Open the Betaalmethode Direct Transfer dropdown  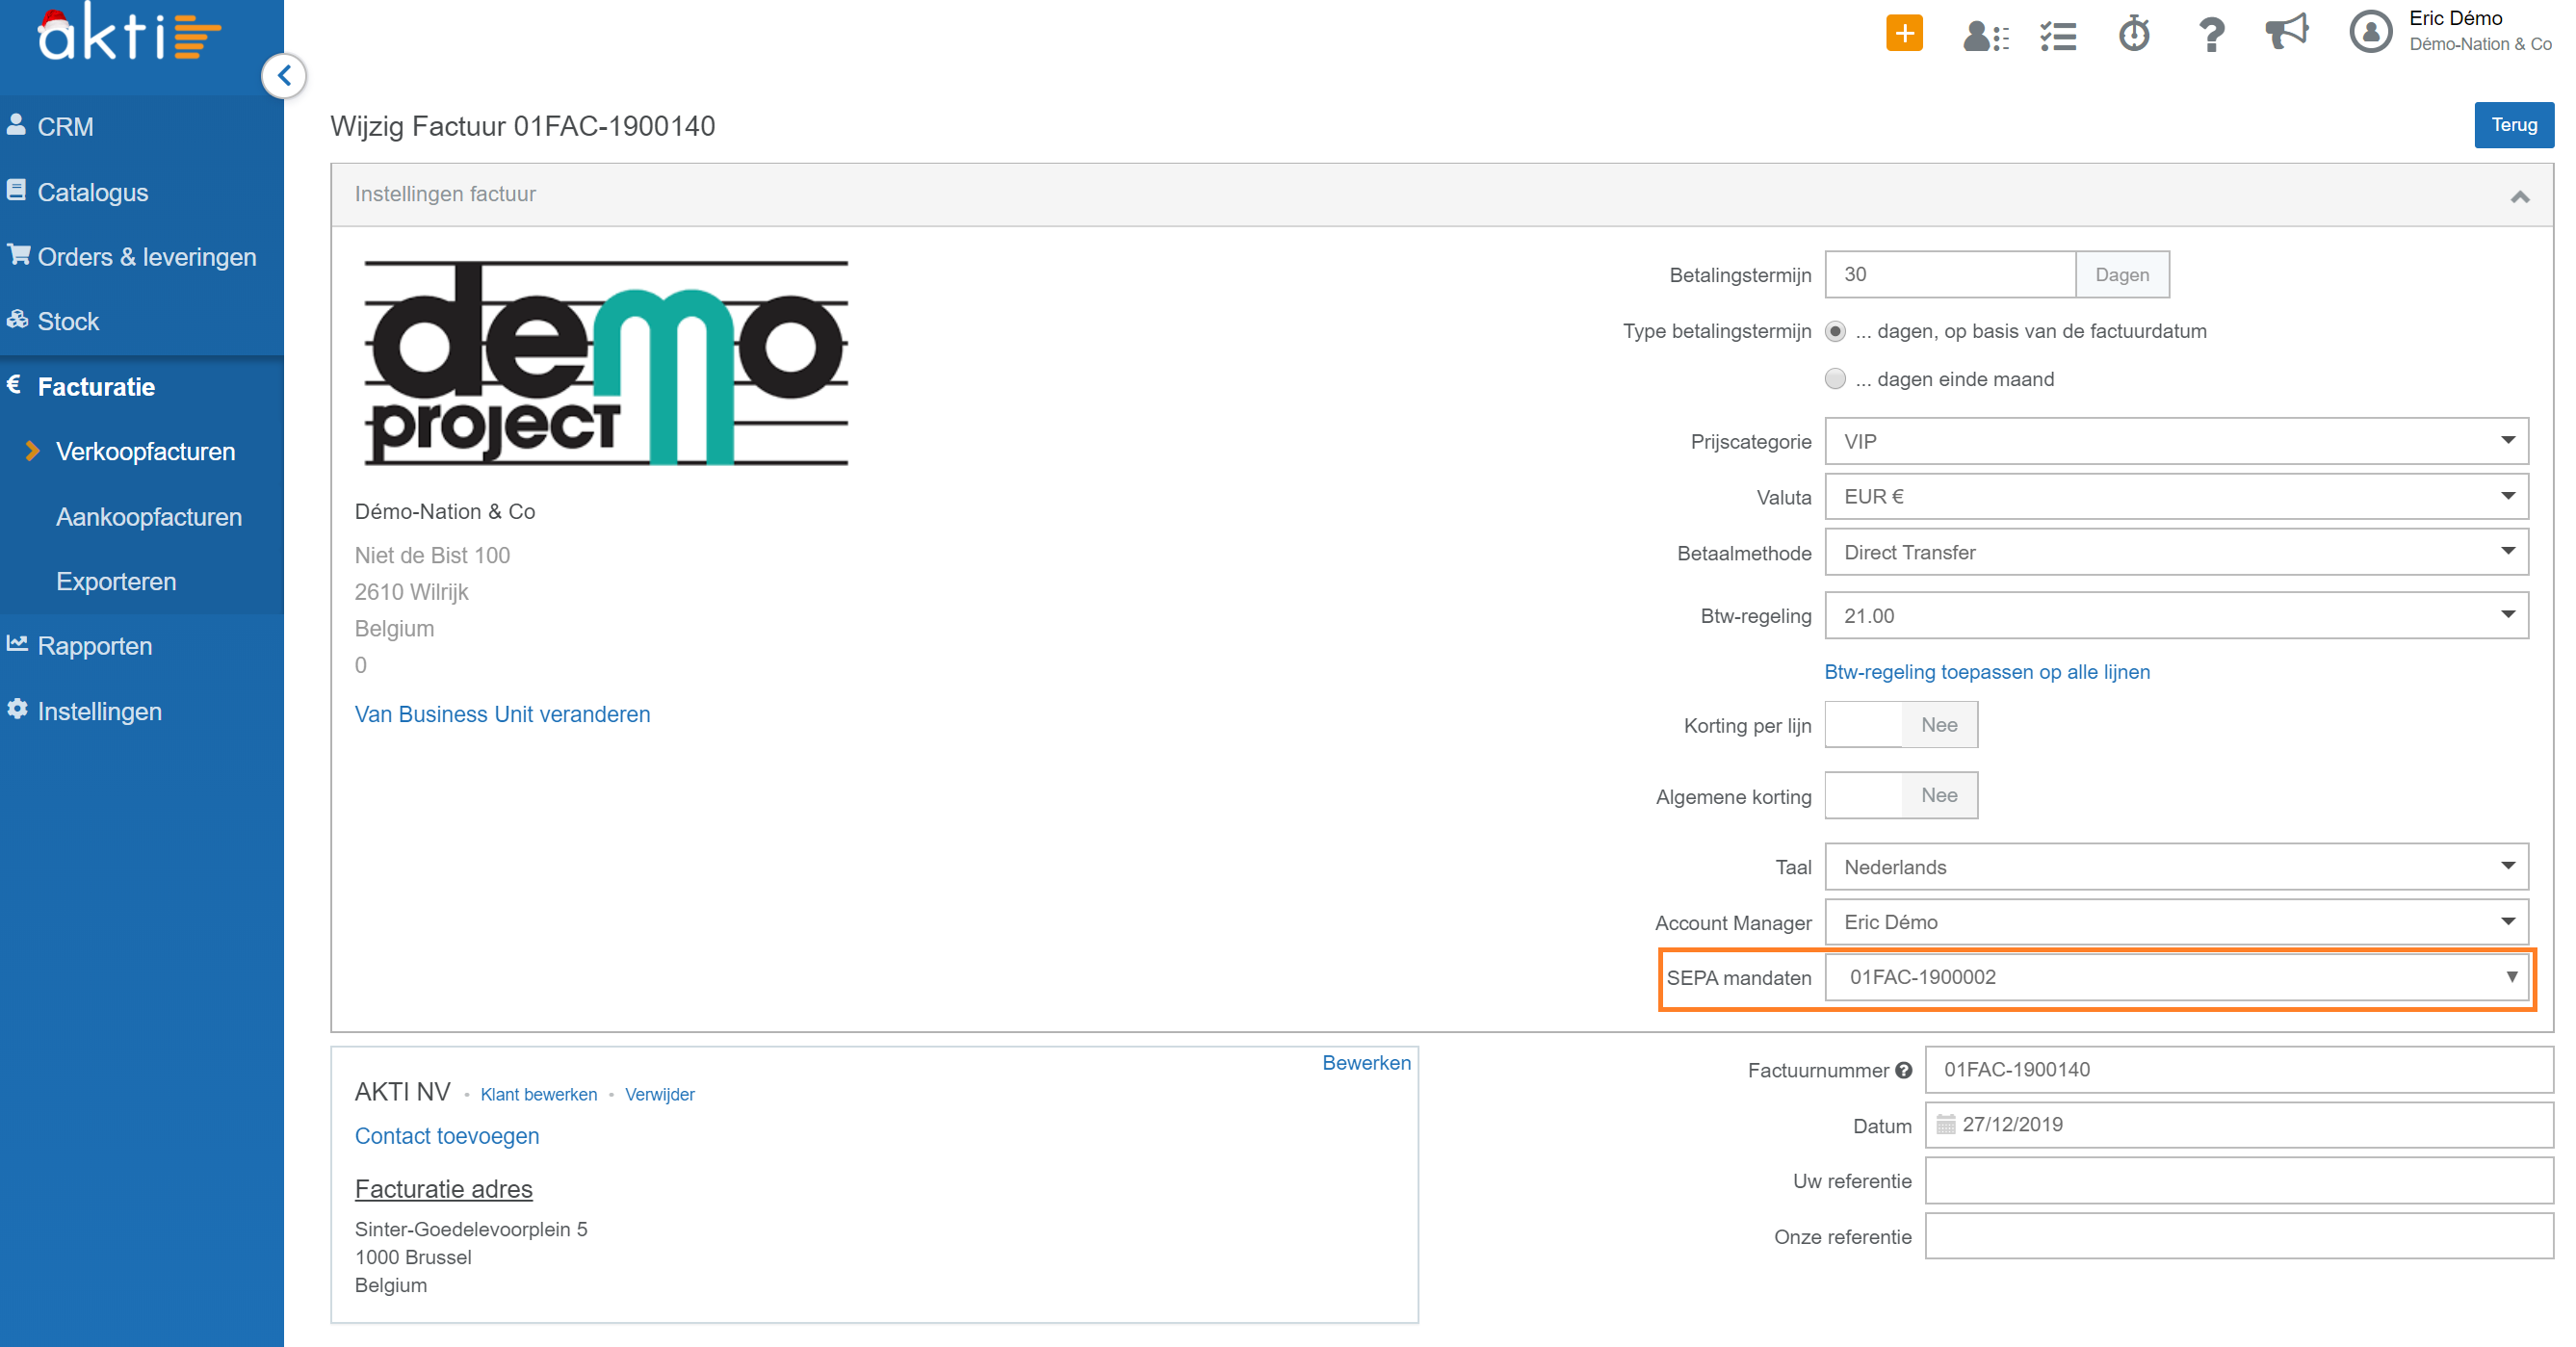tap(2176, 552)
